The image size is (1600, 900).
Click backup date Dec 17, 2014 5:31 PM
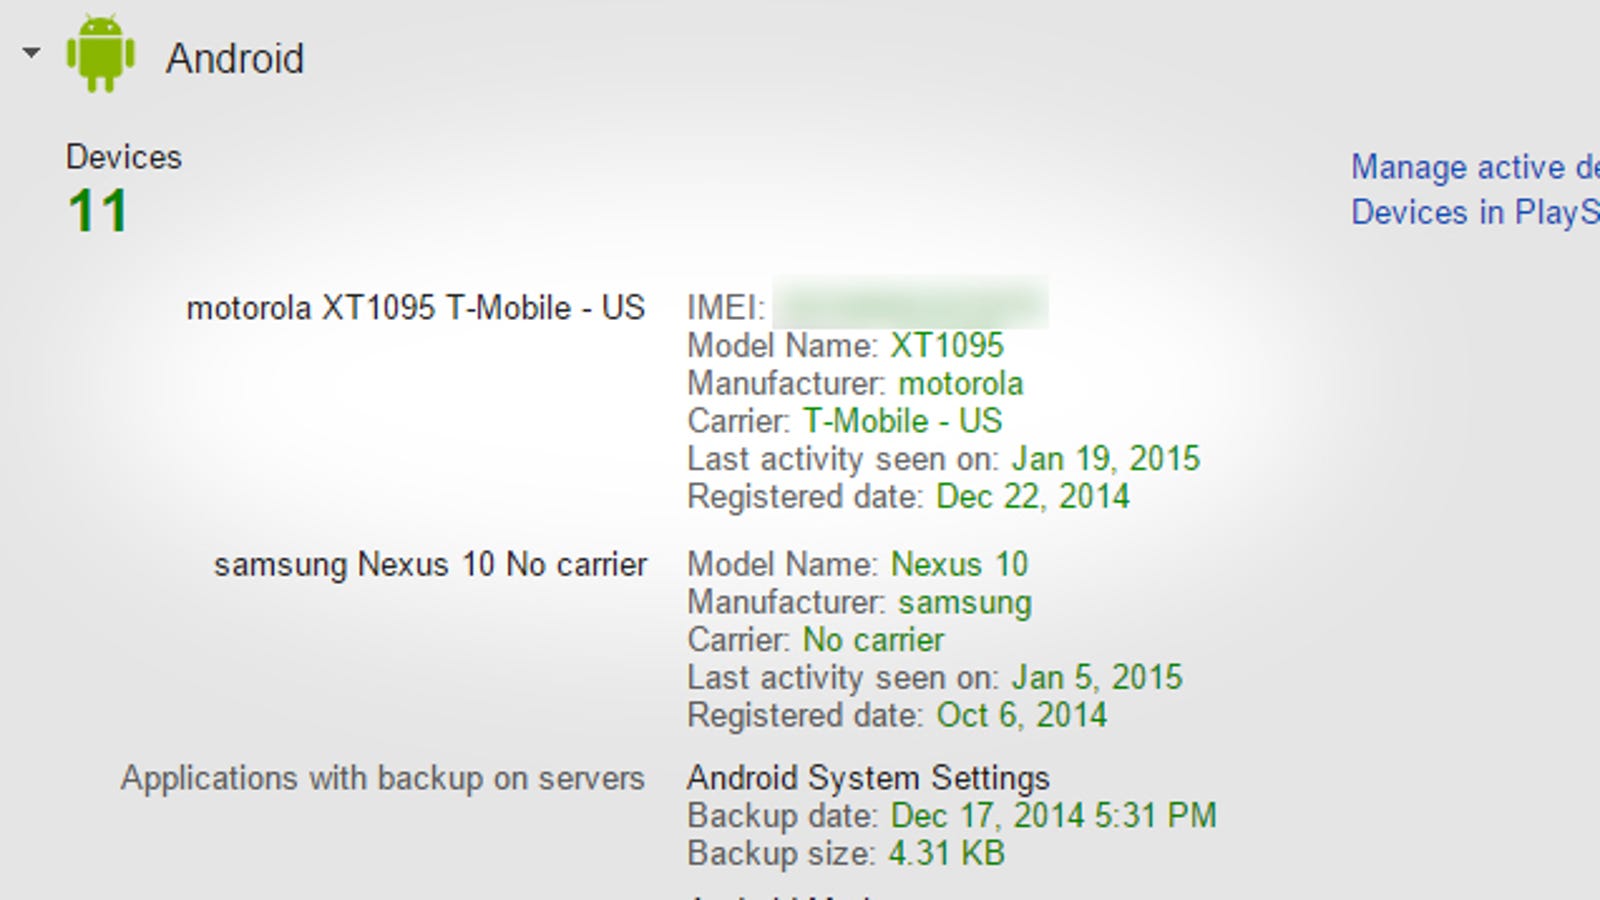tap(1054, 816)
